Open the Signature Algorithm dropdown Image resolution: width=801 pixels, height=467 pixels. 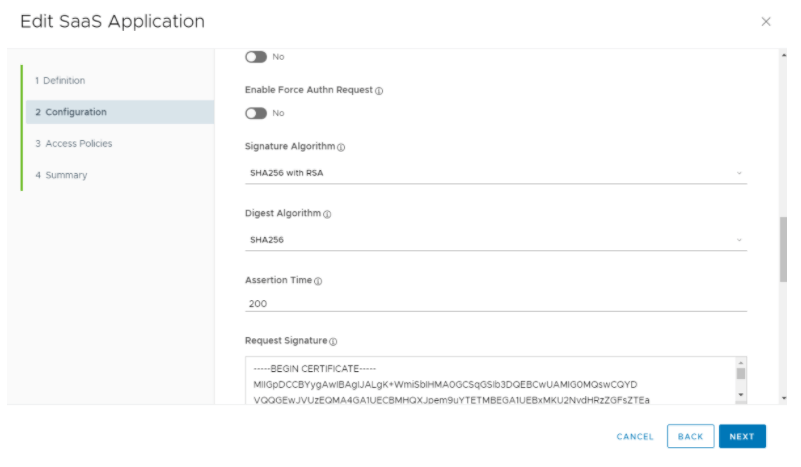[495, 173]
